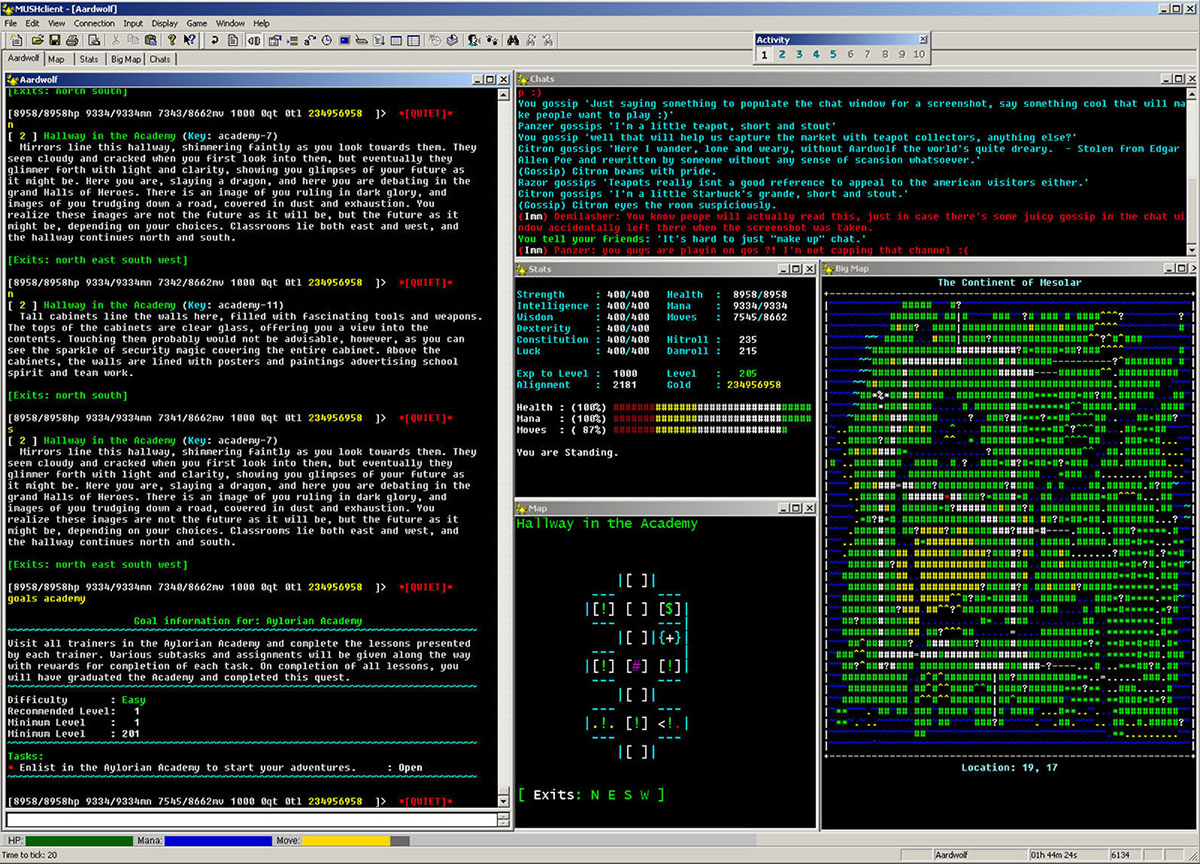Viewport: 1200px width, 864px height.
Task: Click the yellow Move bar in status bar
Action: tap(347, 841)
